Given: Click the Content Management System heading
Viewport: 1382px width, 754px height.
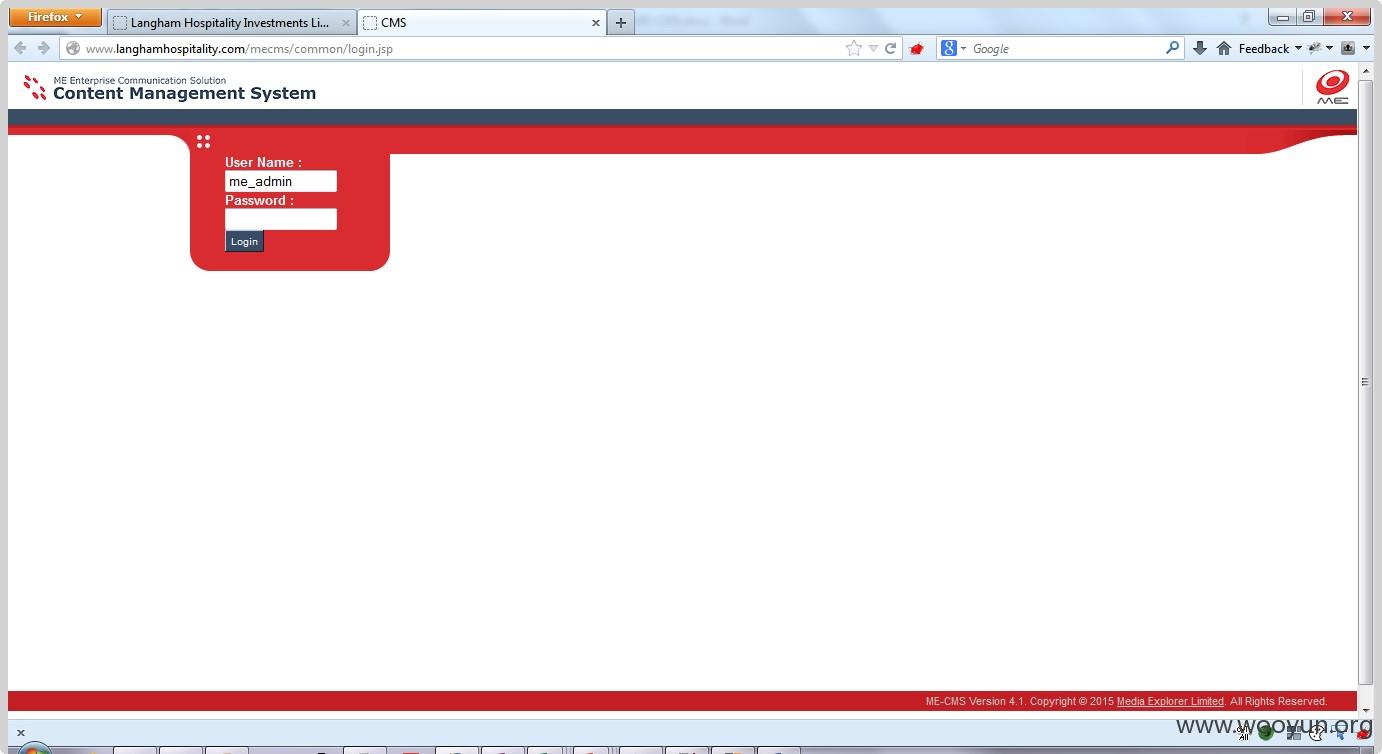Looking at the screenshot, I should pos(184,93).
